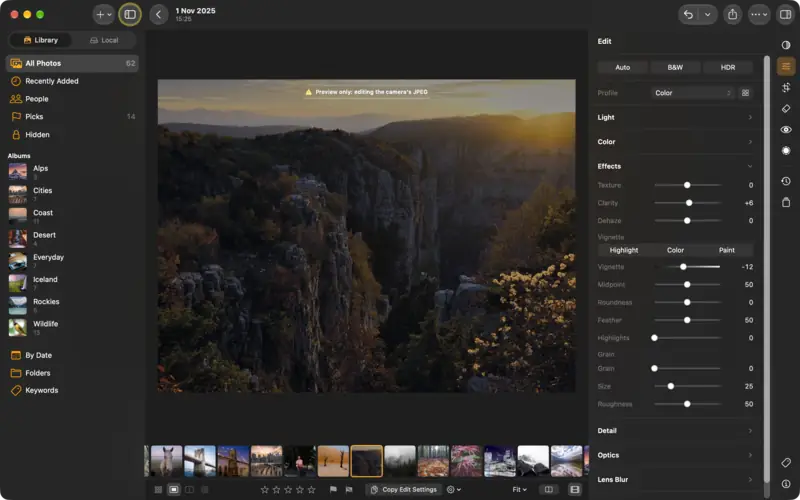The height and width of the screenshot is (500, 800).
Task: Open Hidden photos
Action: pos(72,135)
